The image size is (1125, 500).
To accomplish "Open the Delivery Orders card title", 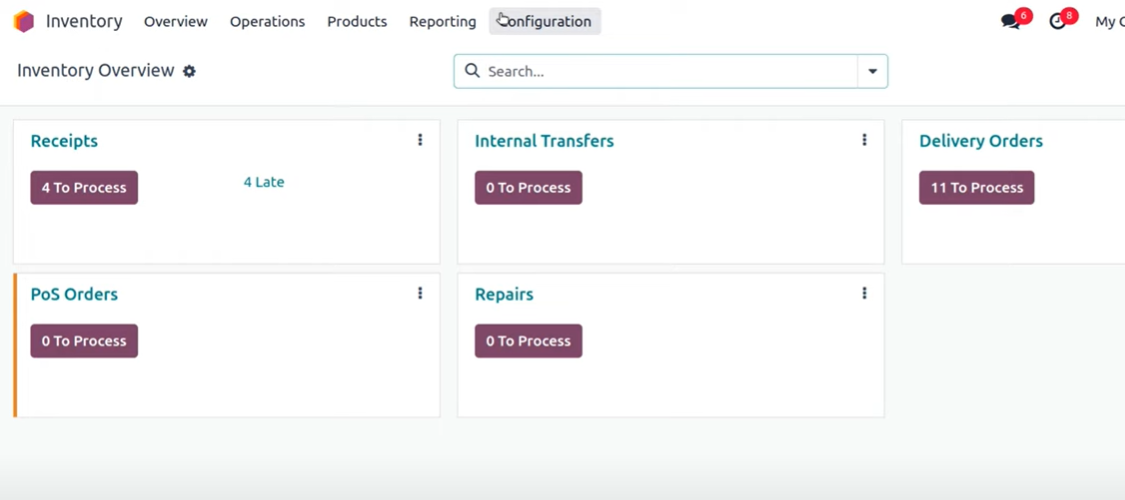I will (981, 141).
